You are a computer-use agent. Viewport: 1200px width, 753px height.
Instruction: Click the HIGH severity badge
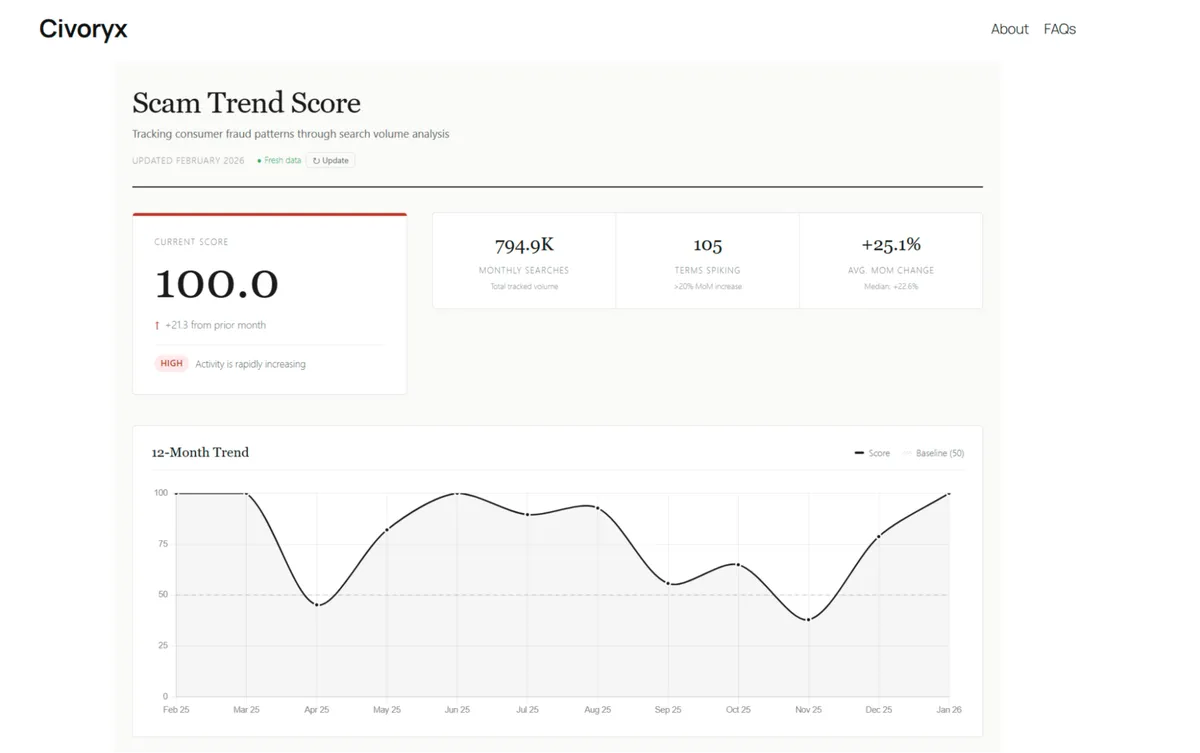pyautogui.click(x=171, y=363)
